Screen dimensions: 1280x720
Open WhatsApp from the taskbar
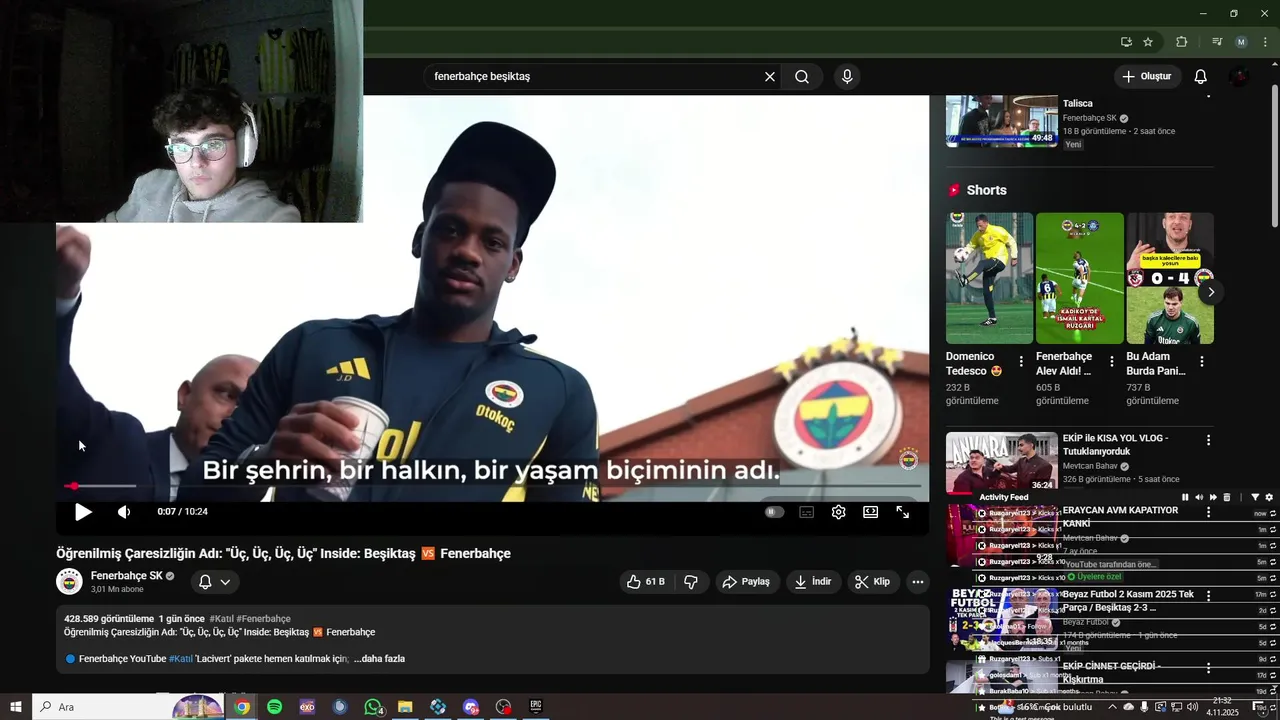[373, 707]
